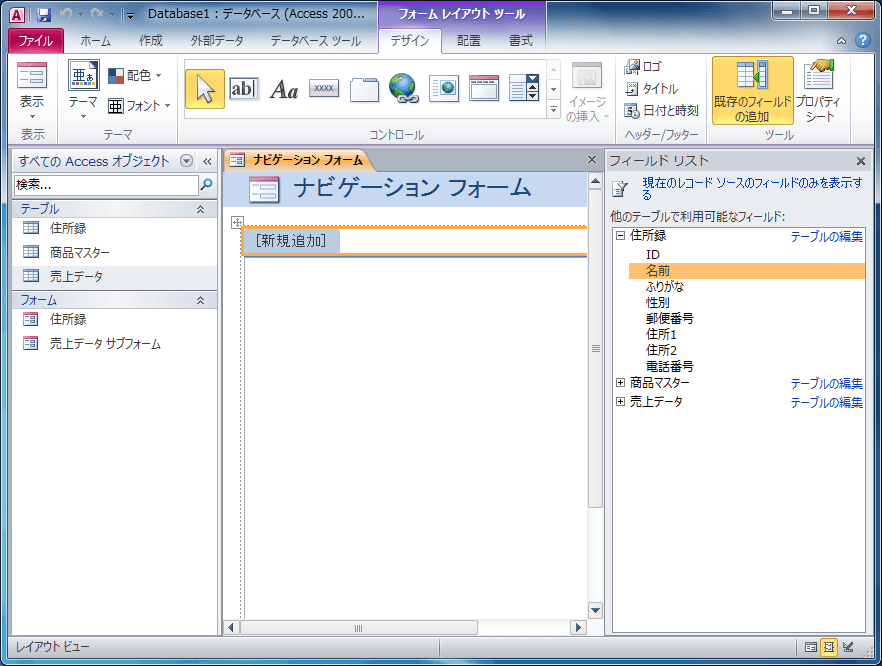Select the text box control
The width and height of the screenshot is (882, 666).
coord(244,89)
